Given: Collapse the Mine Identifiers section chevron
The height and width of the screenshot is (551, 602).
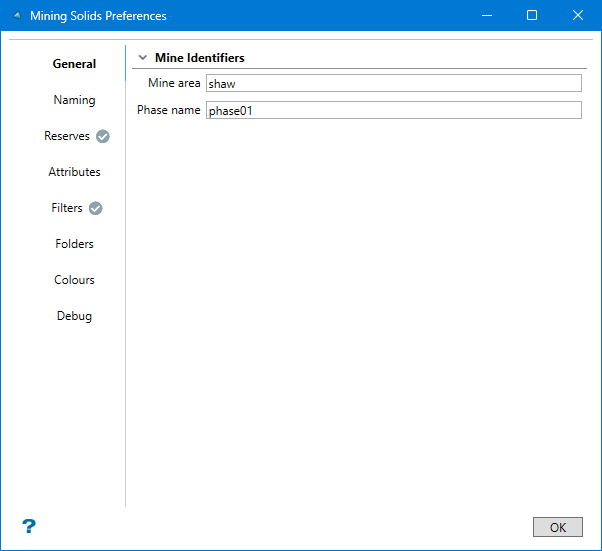Looking at the screenshot, I should (143, 58).
